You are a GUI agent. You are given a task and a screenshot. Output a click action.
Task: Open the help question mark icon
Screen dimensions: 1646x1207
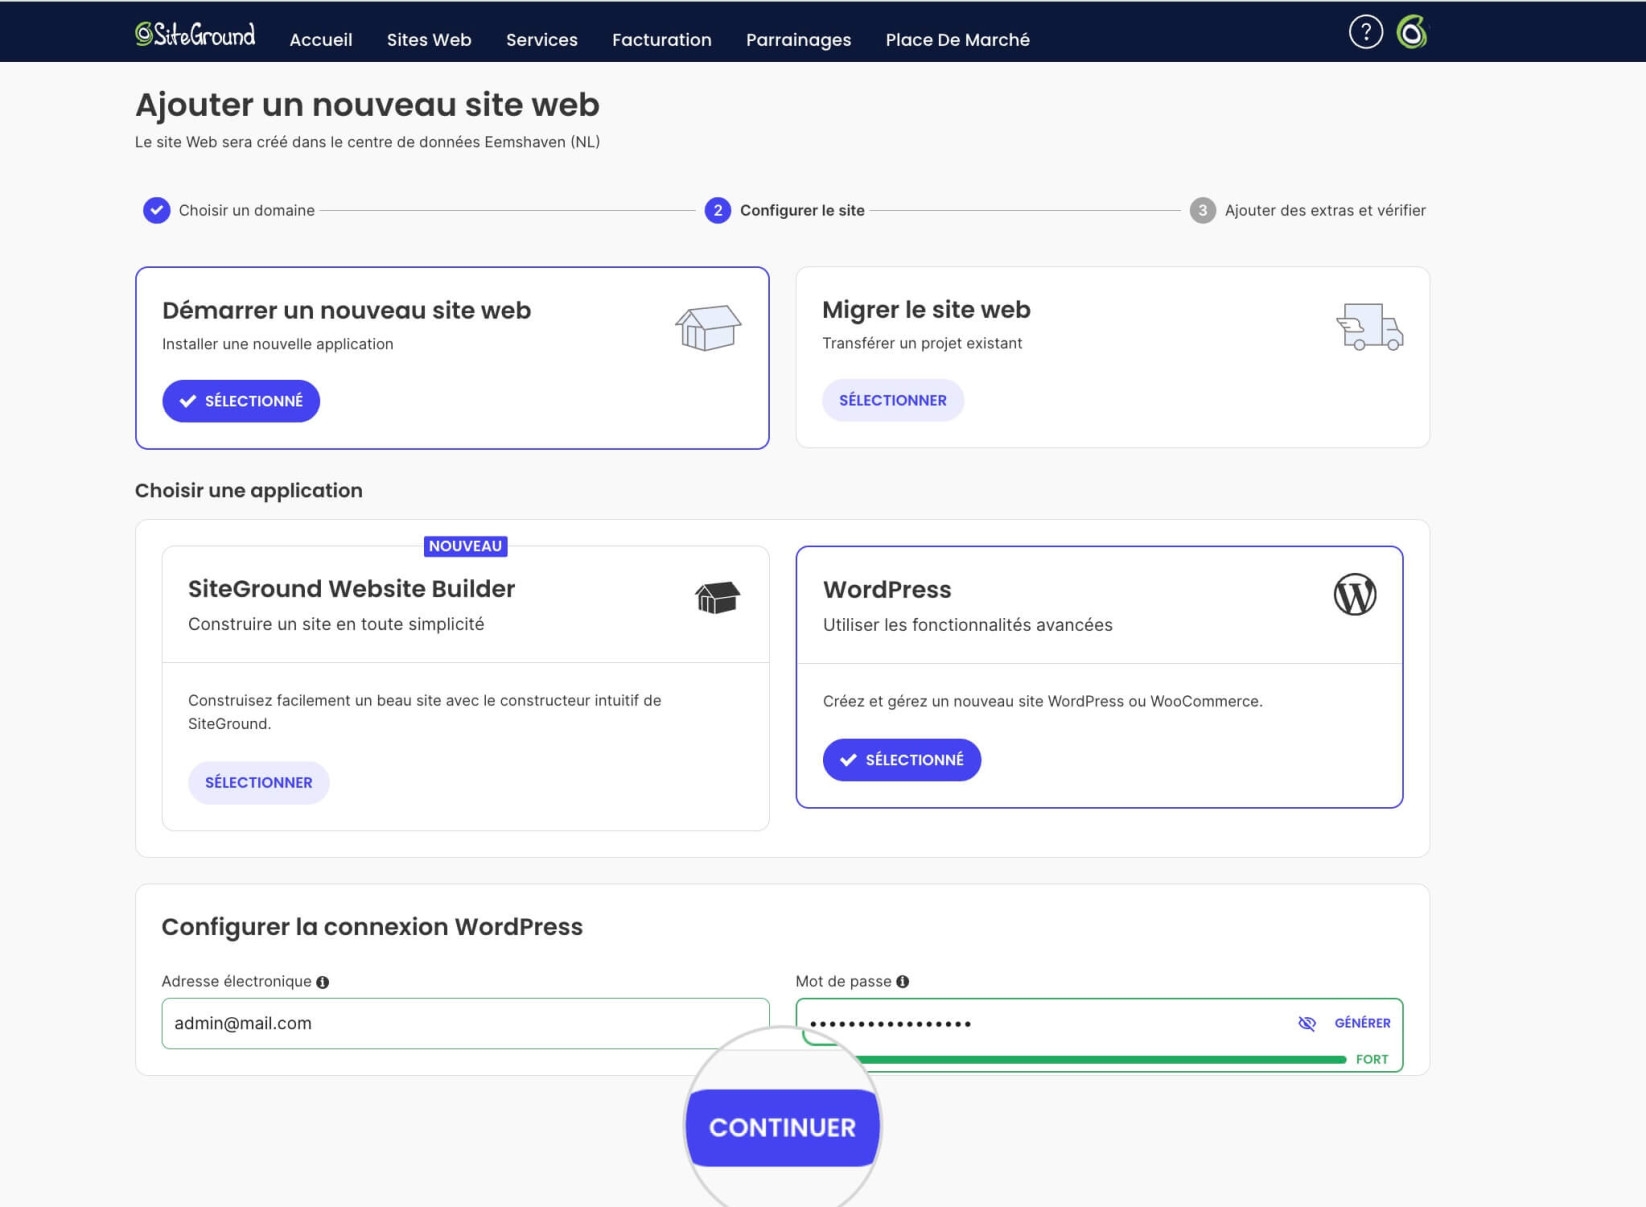(1365, 32)
